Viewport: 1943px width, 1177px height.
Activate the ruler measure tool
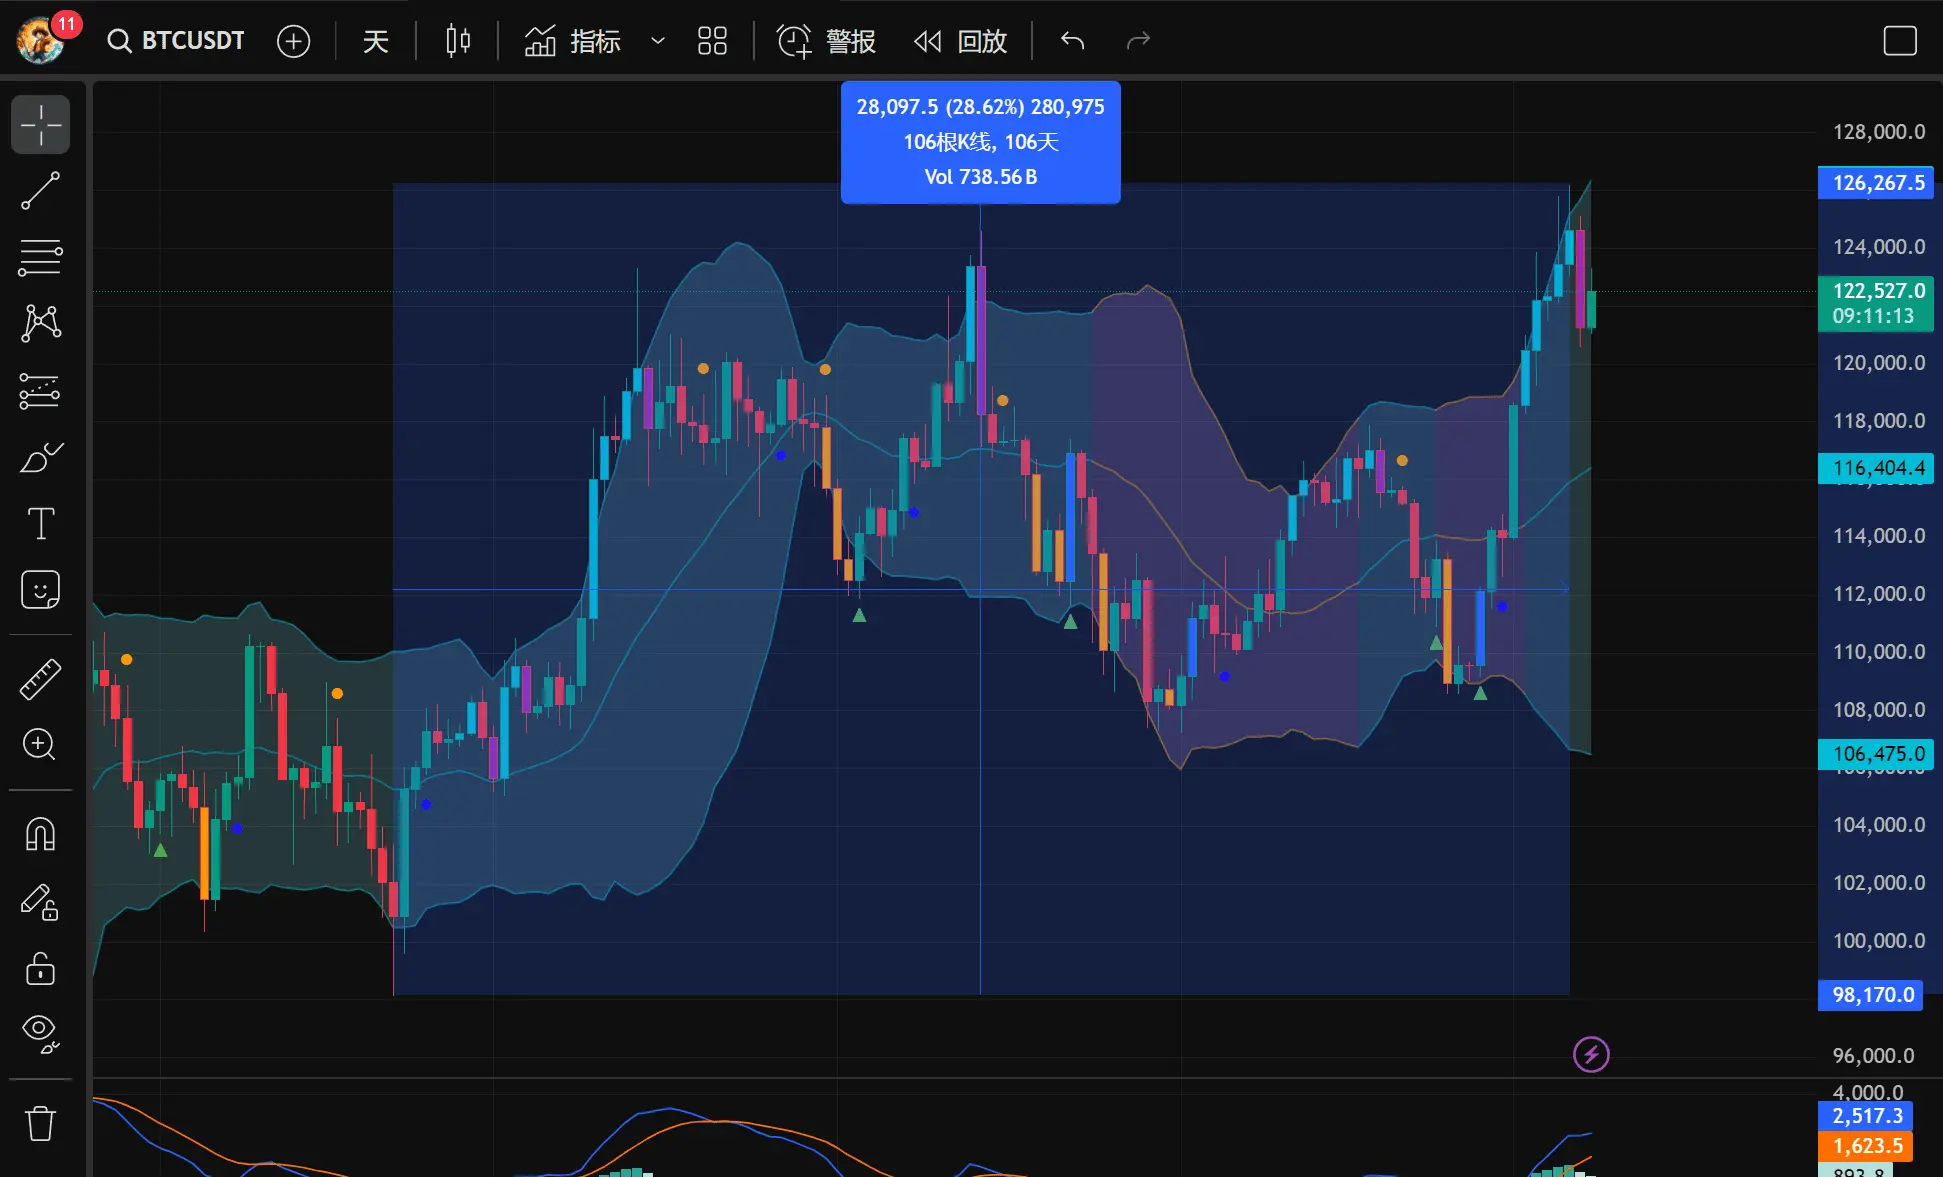coord(40,679)
